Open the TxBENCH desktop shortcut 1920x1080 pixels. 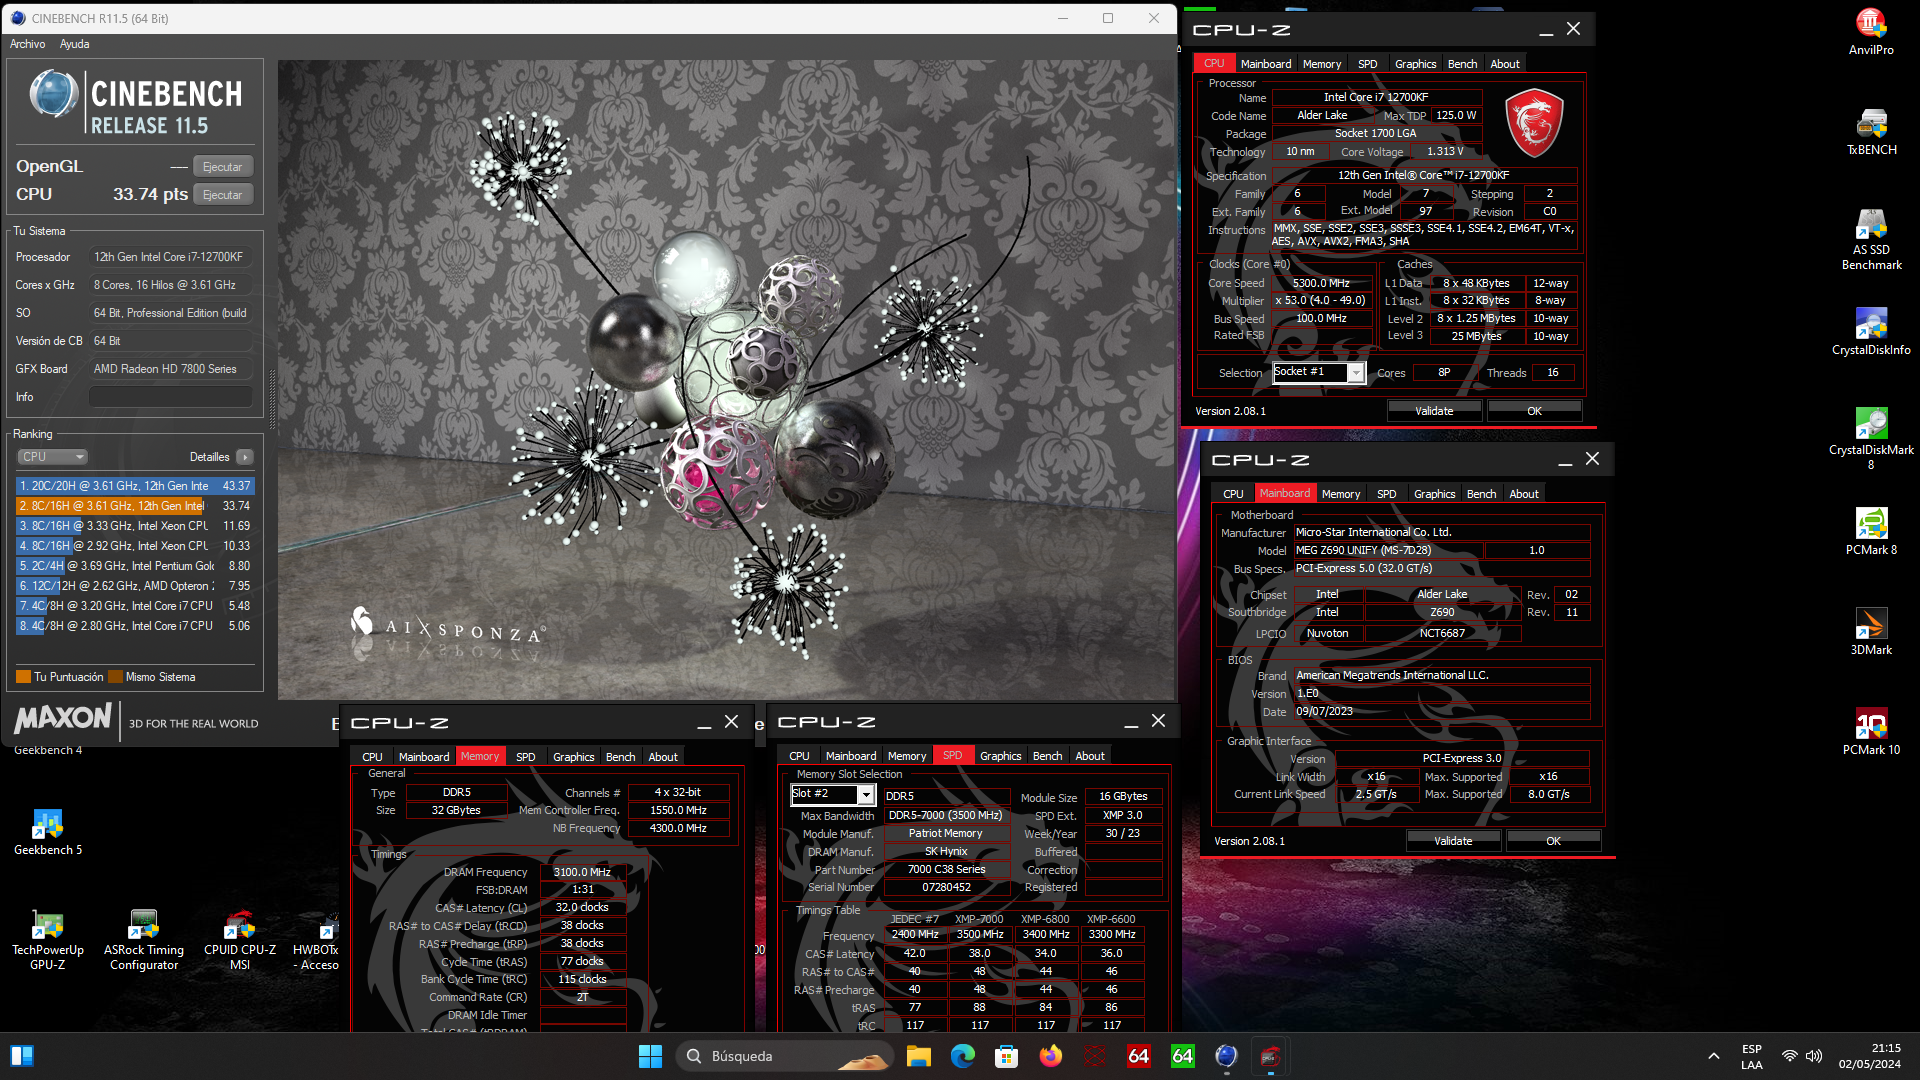pyautogui.click(x=1870, y=131)
